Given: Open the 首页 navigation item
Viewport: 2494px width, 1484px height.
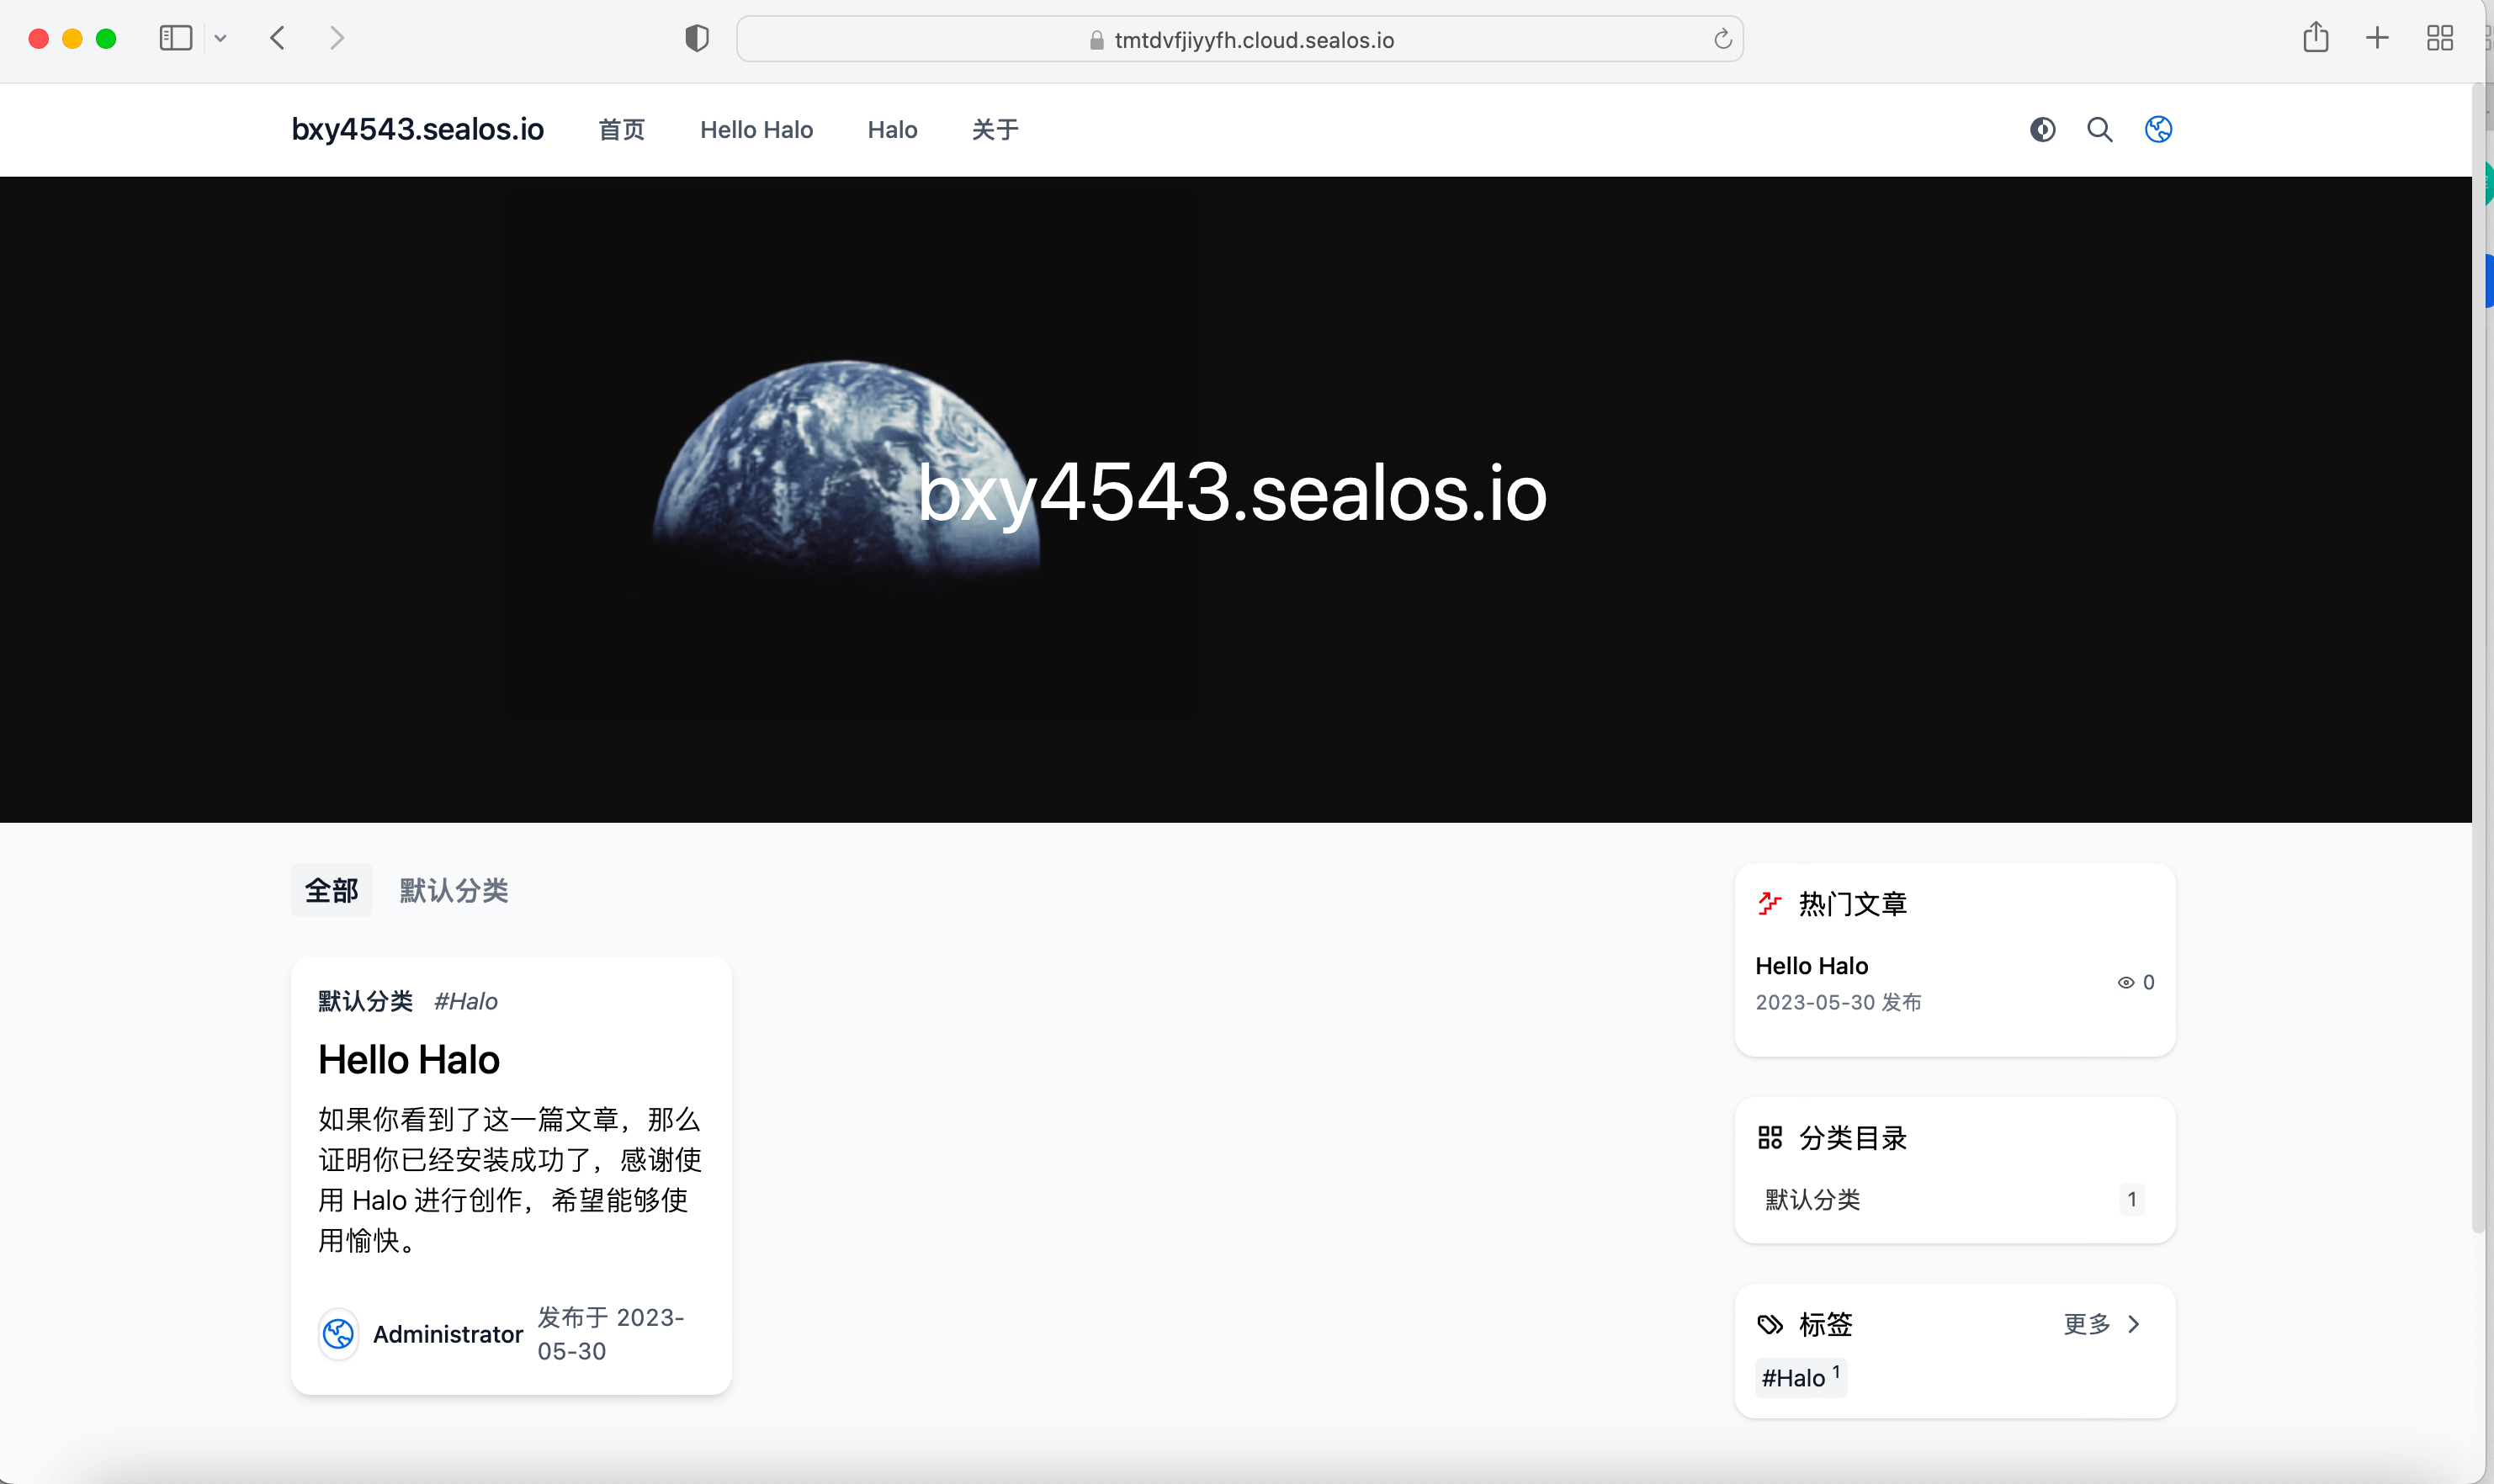Looking at the screenshot, I should (x=621, y=130).
